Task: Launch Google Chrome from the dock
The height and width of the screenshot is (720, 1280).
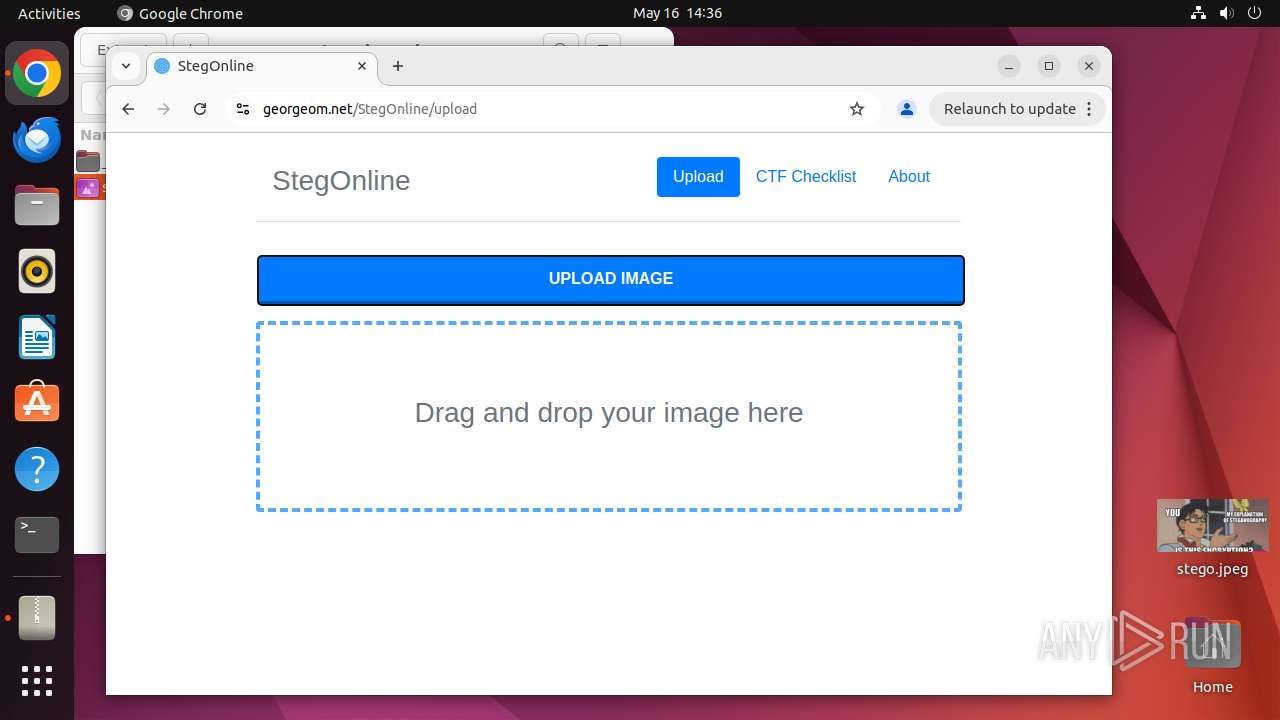Action: pyautogui.click(x=37, y=74)
